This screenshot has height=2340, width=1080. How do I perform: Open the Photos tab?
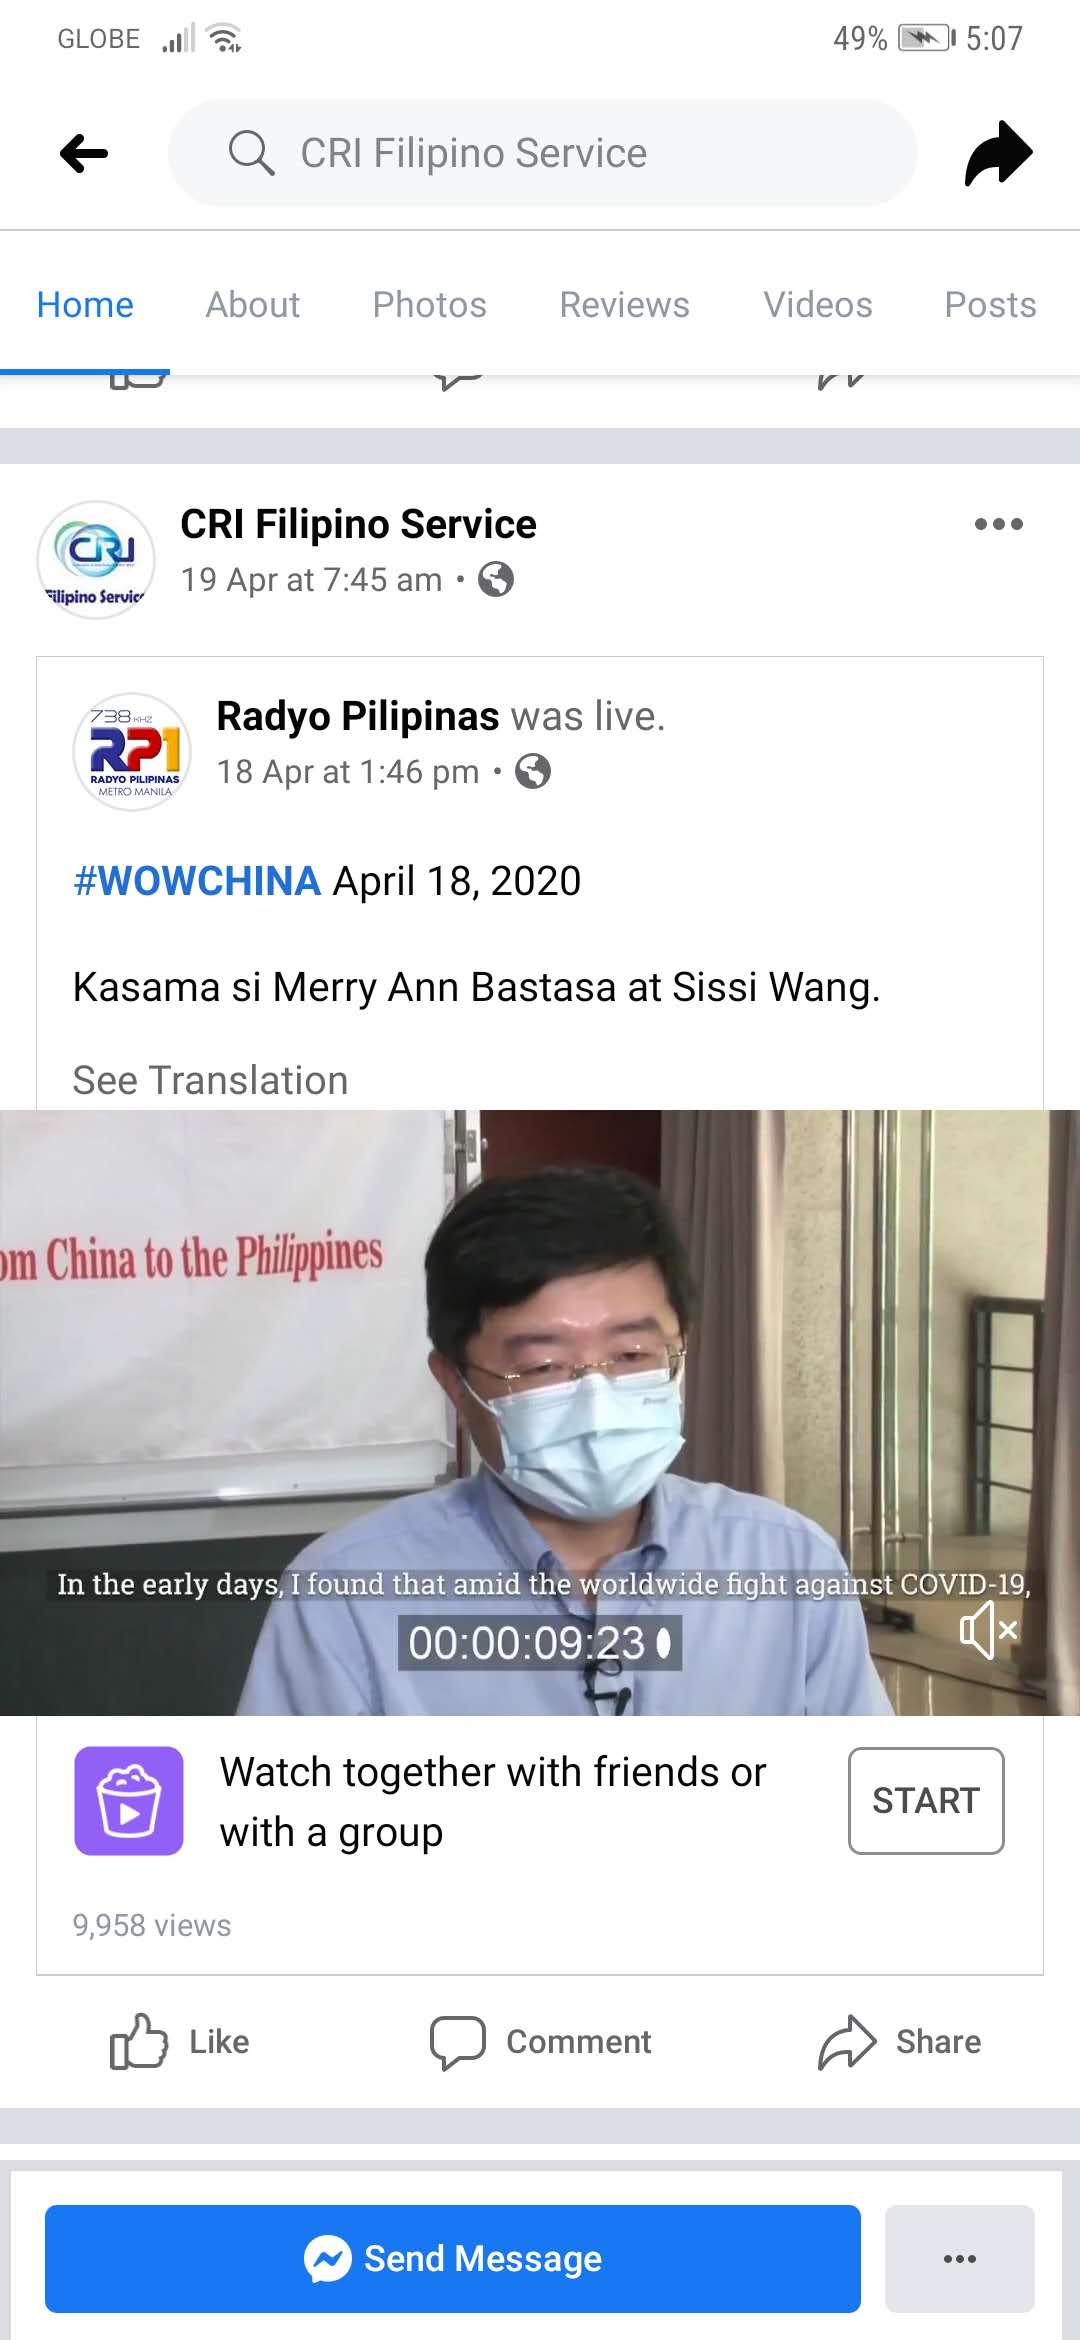point(430,305)
